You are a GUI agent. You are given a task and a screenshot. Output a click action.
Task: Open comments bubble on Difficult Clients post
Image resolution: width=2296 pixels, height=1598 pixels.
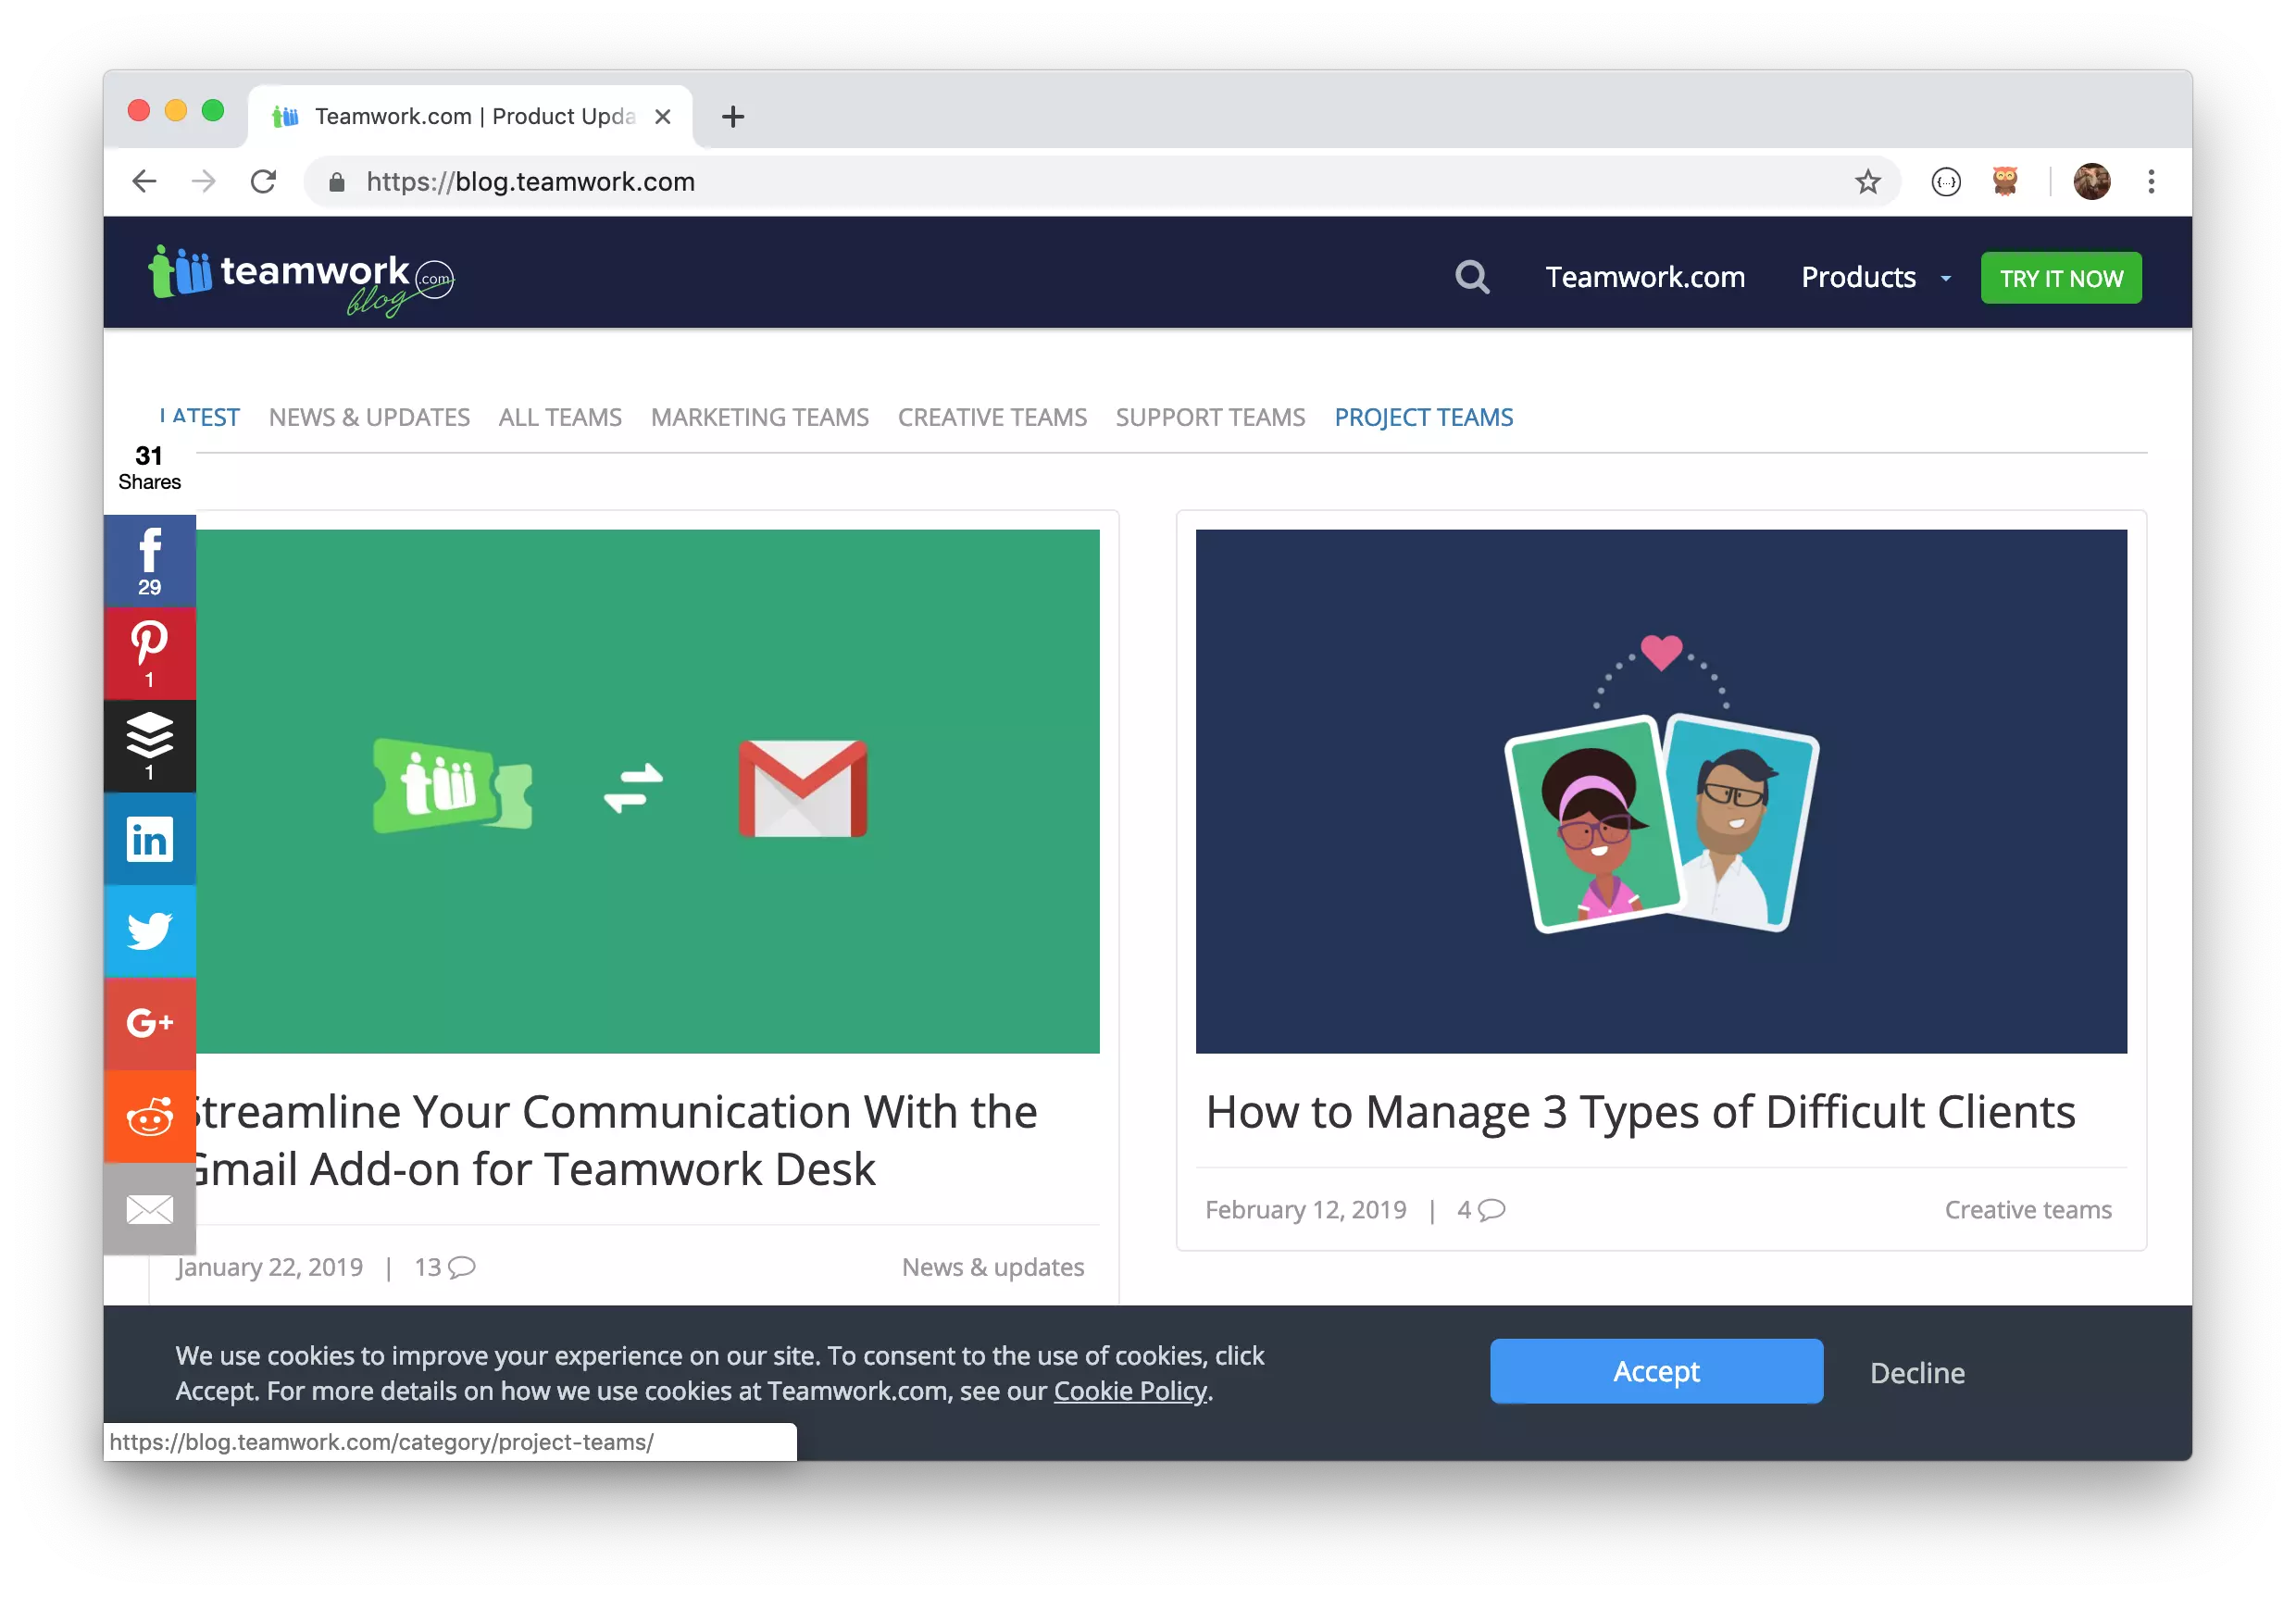1491,1210
